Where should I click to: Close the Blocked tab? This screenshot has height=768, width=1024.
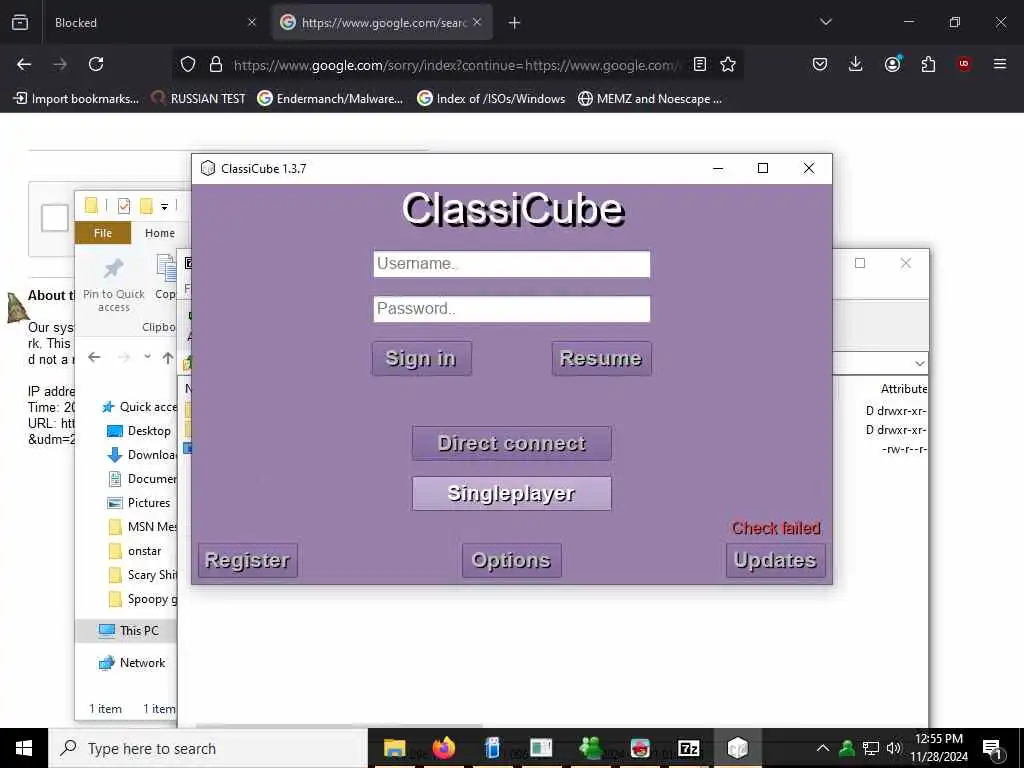click(x=251, y=23)
